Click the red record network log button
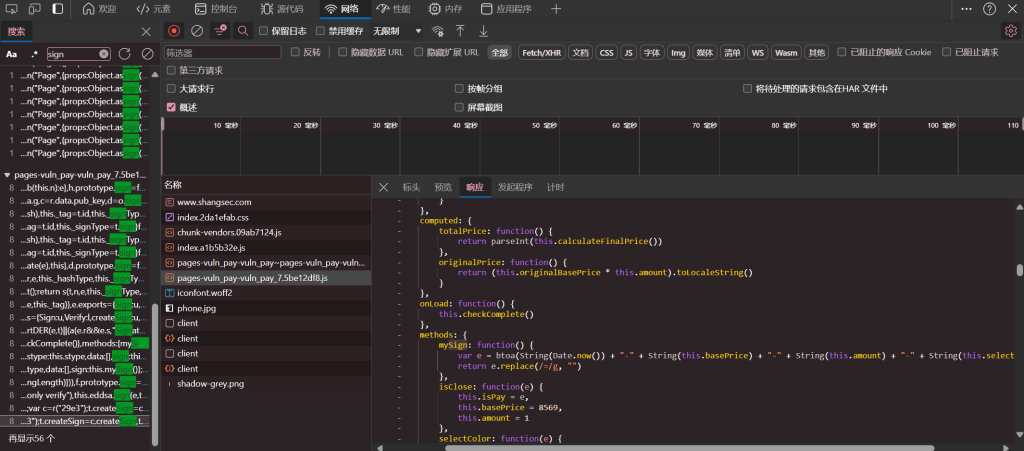 click(175, 31)
